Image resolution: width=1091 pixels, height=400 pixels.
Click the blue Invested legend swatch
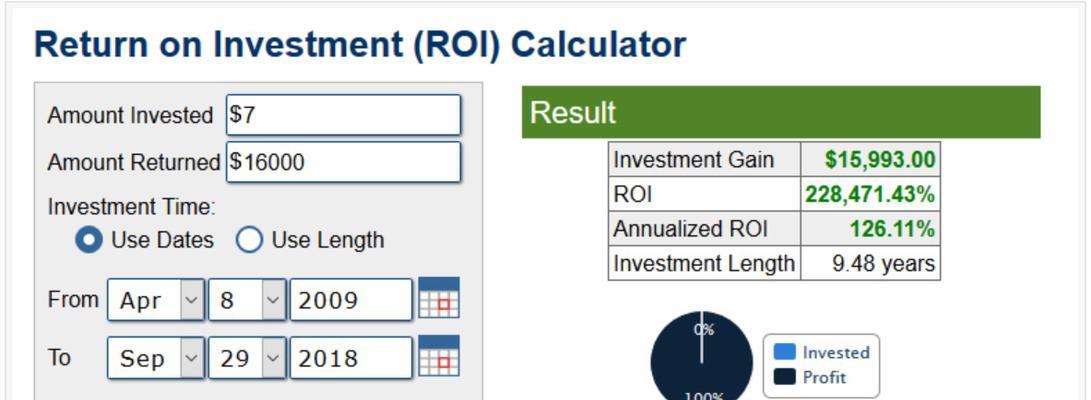click(785, 352)
